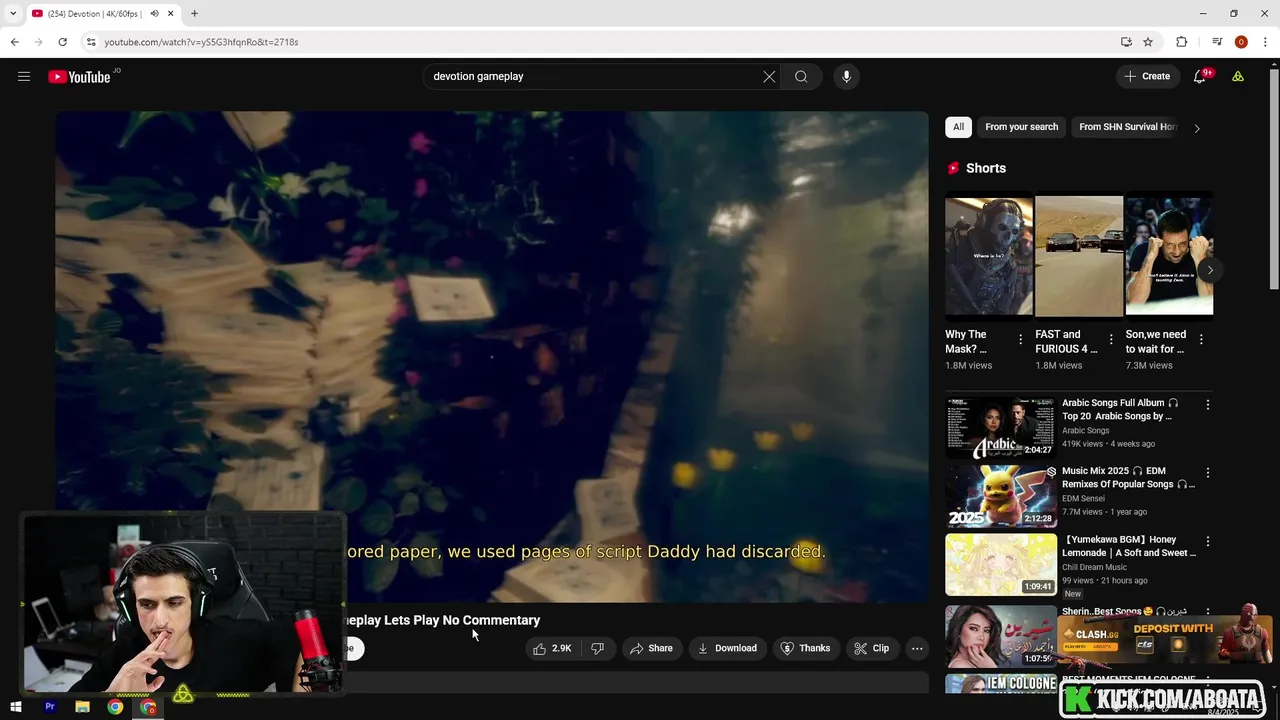
Task: Dislike the video with thumbs-down icon
Action: coord(597,648)
